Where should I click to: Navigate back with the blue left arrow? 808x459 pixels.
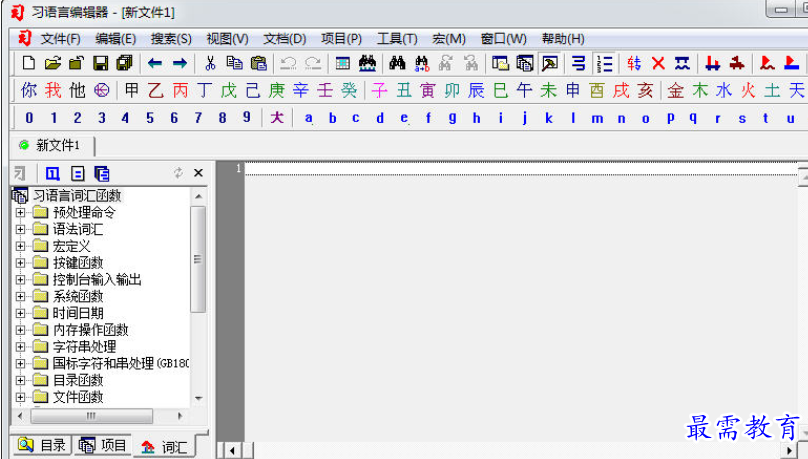coord(155,63)
